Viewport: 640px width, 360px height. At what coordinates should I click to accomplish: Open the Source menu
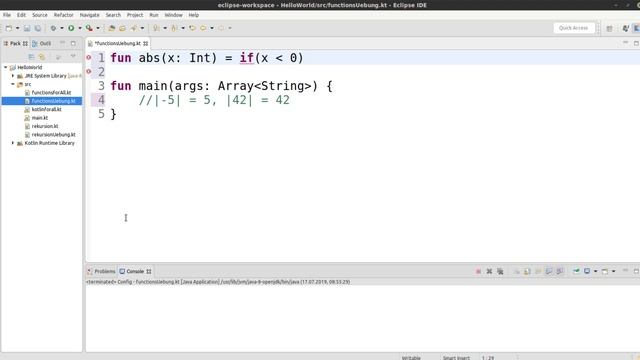click(40, 15)
